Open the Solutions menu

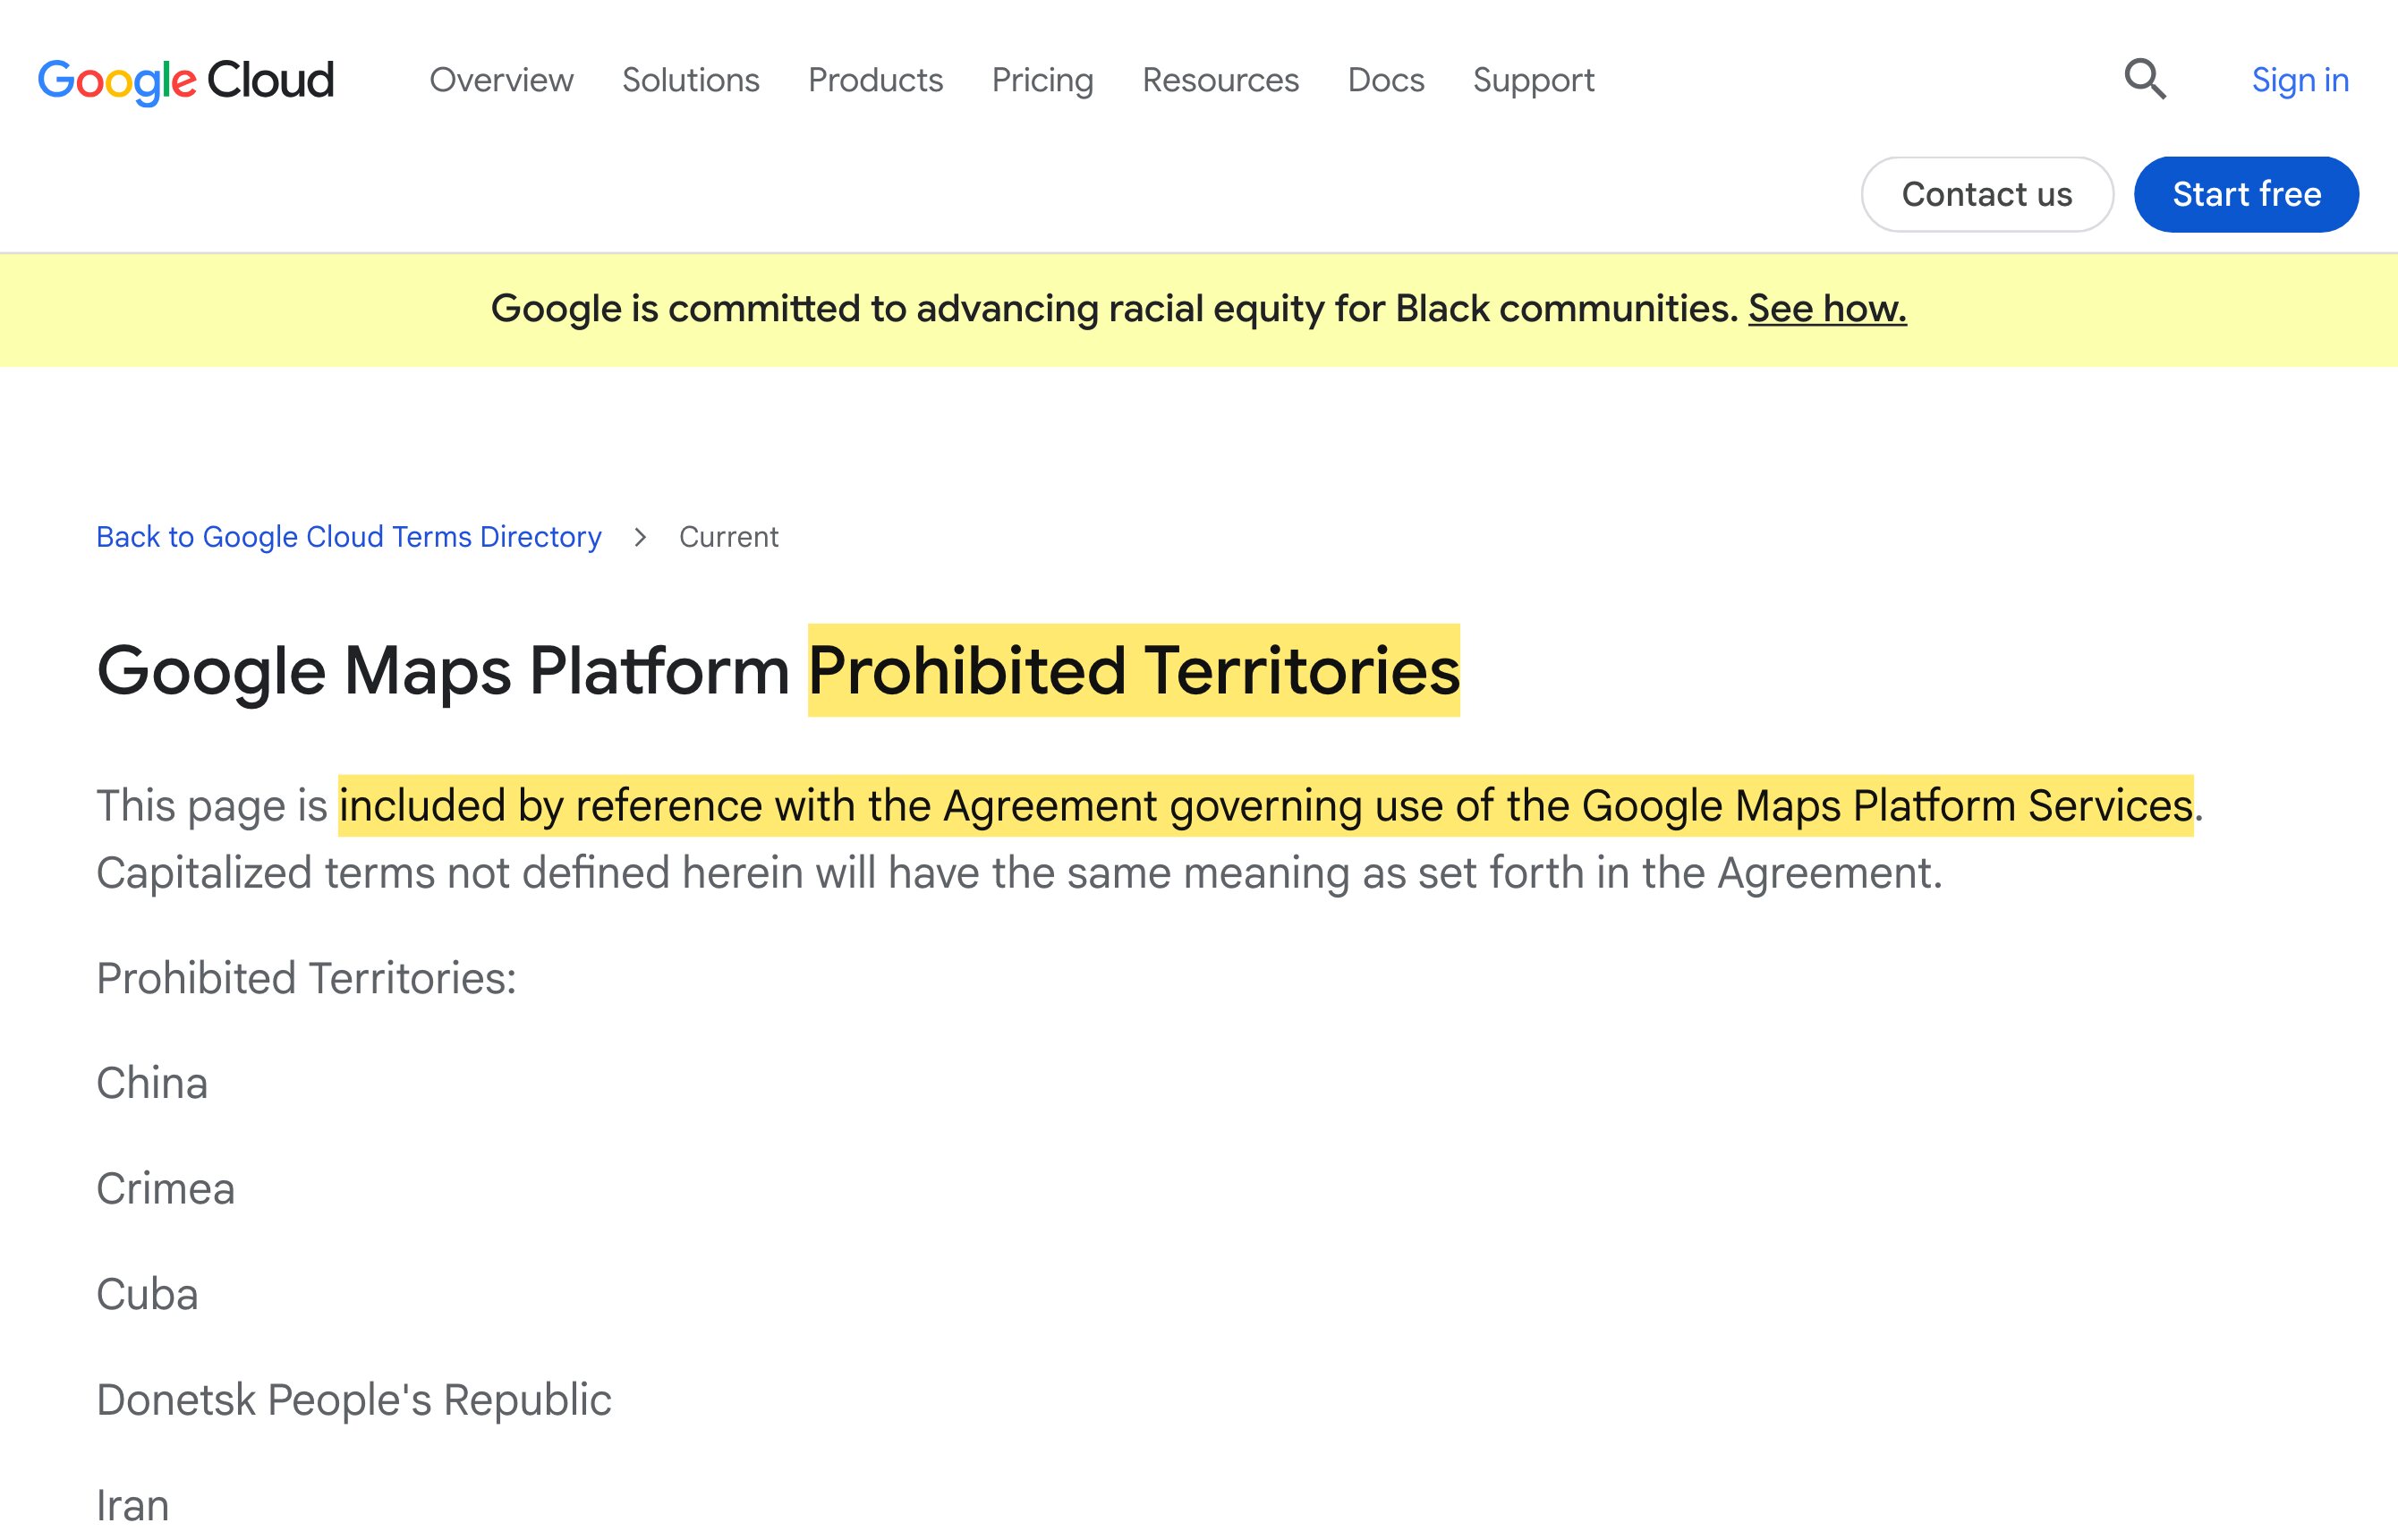click(x=690, y=80)
